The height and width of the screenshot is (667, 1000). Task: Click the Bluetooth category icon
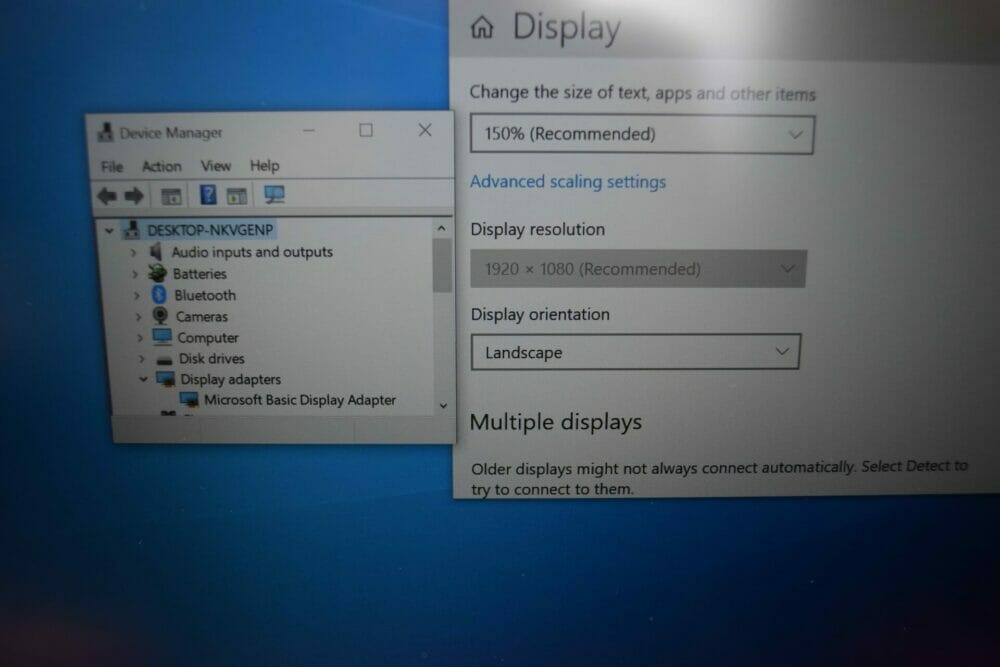click(159, 295)
